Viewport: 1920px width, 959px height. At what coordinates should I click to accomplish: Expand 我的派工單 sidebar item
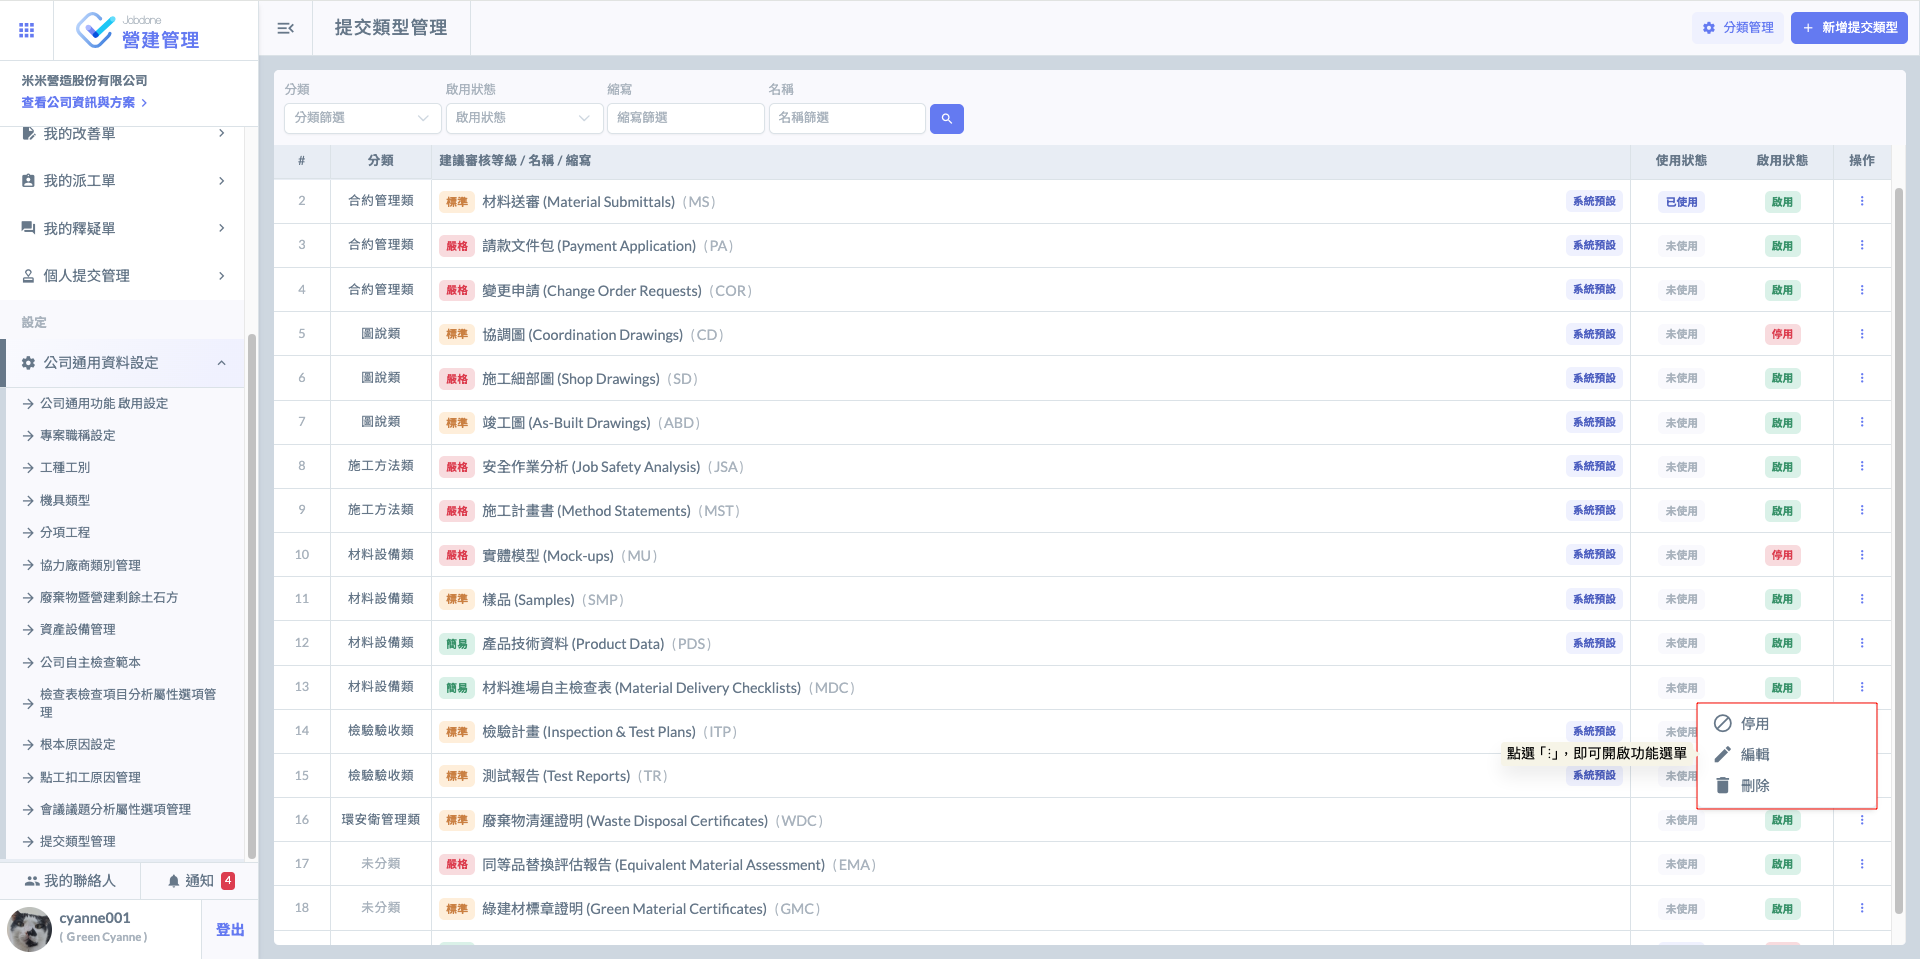[x=123, y=181]
